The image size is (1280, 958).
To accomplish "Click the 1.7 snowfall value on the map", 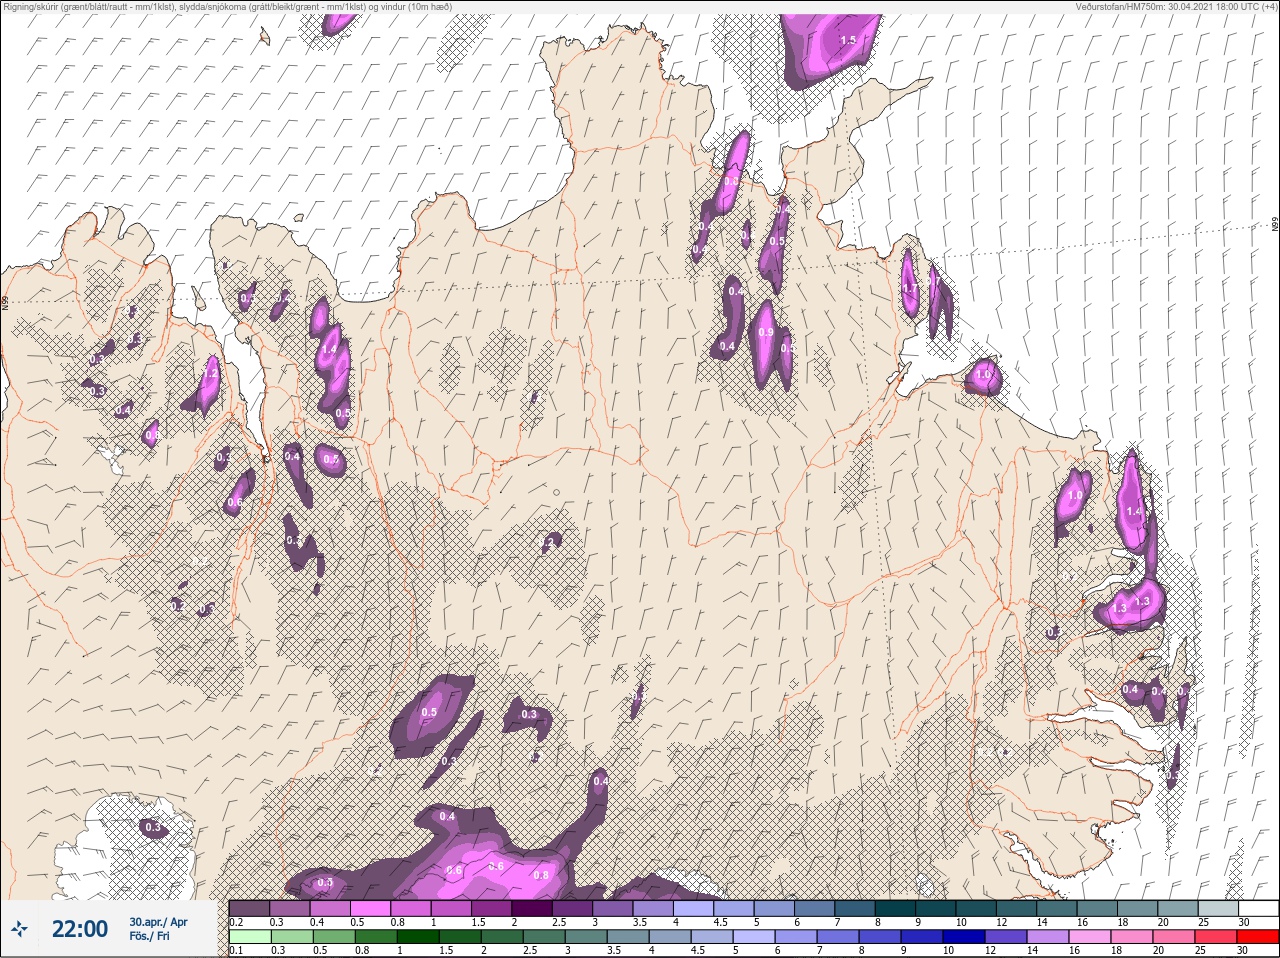I will tap(909, 288).
